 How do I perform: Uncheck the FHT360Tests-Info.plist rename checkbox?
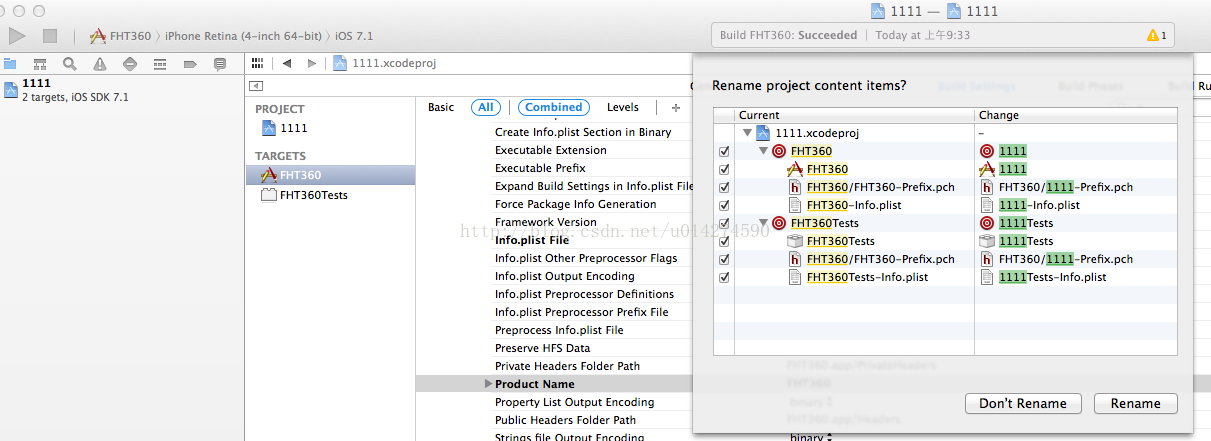[x=724, y=277]
